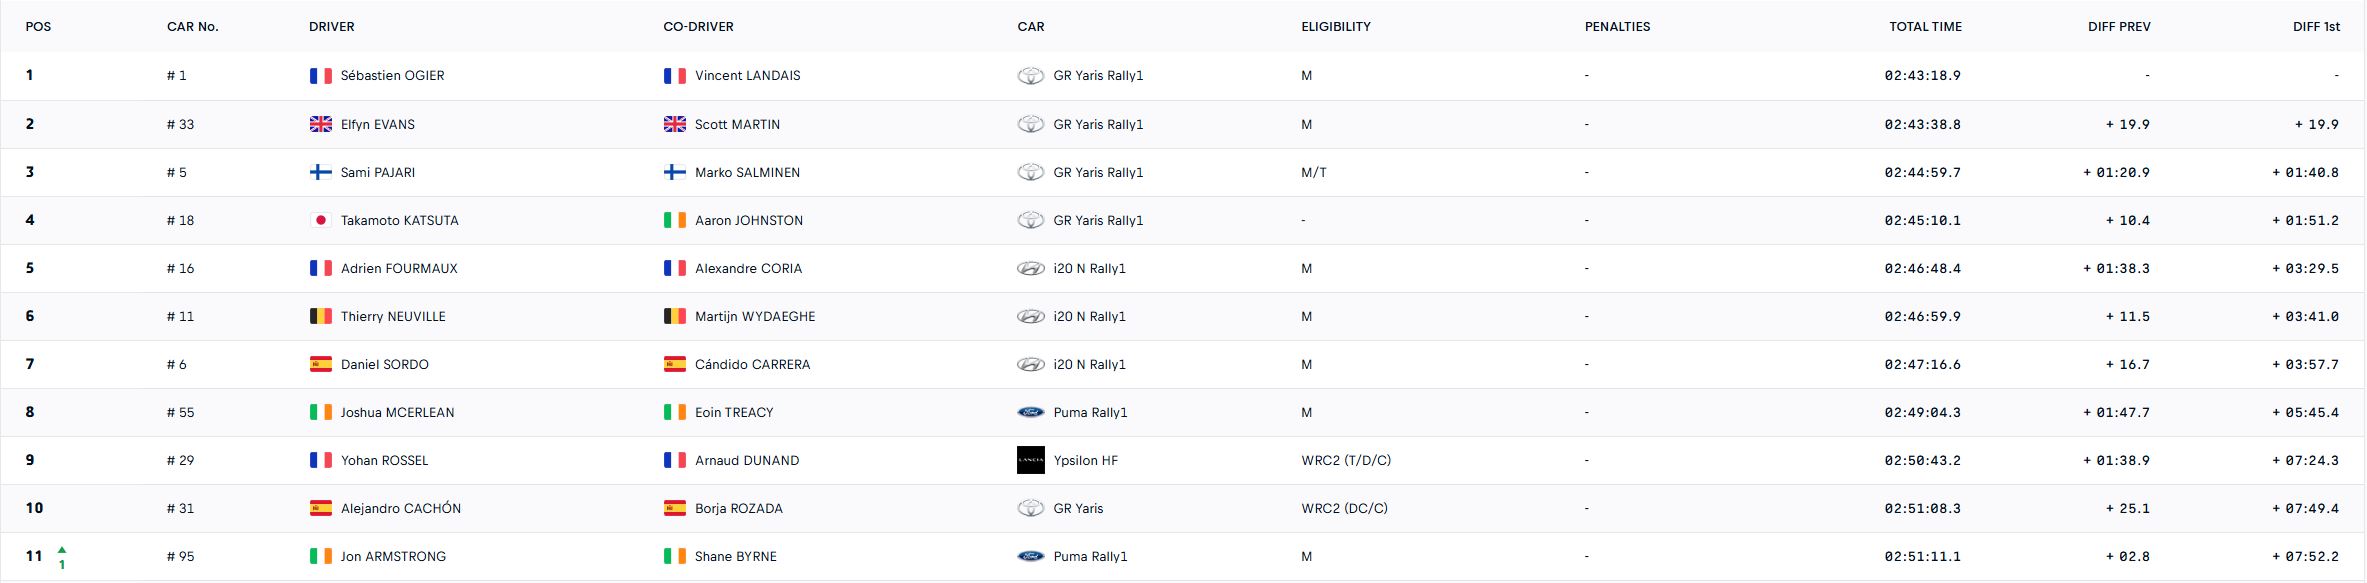Click co-driver name Shane BYRNE
The height and width of the screenshot is (583, 2367).
pos(736,556)
